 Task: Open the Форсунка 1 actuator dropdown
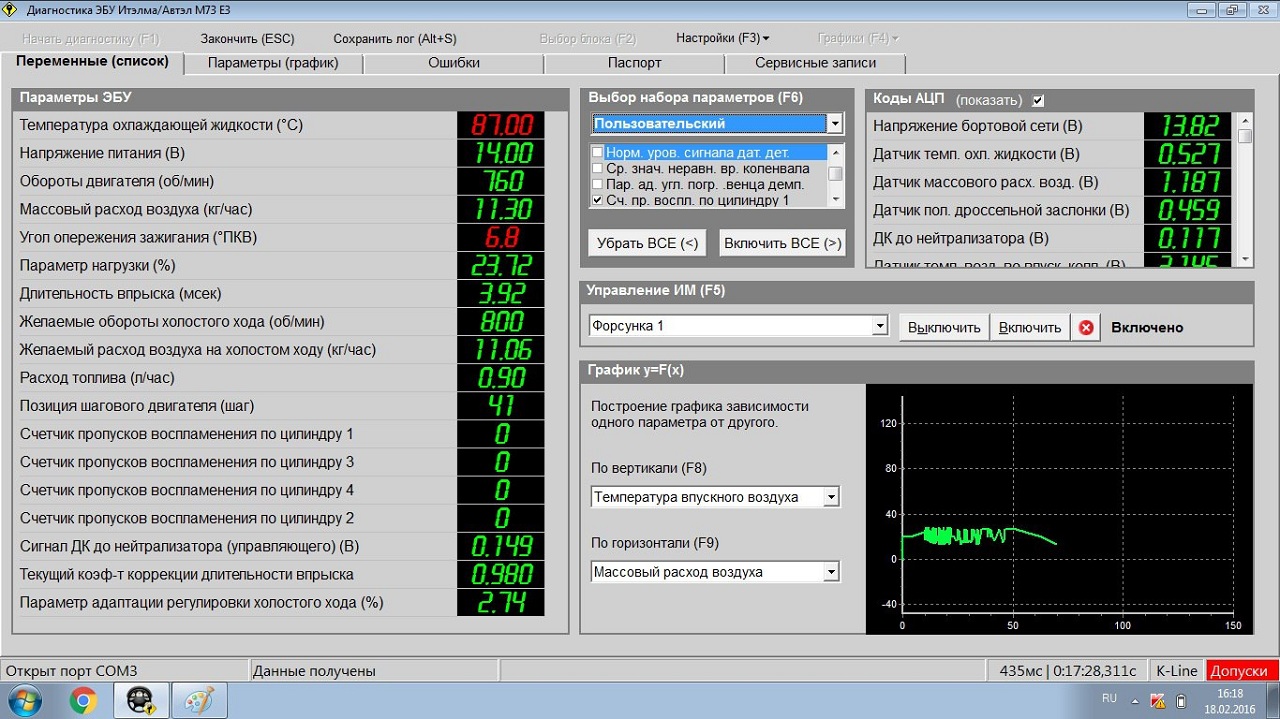point(879,326)
